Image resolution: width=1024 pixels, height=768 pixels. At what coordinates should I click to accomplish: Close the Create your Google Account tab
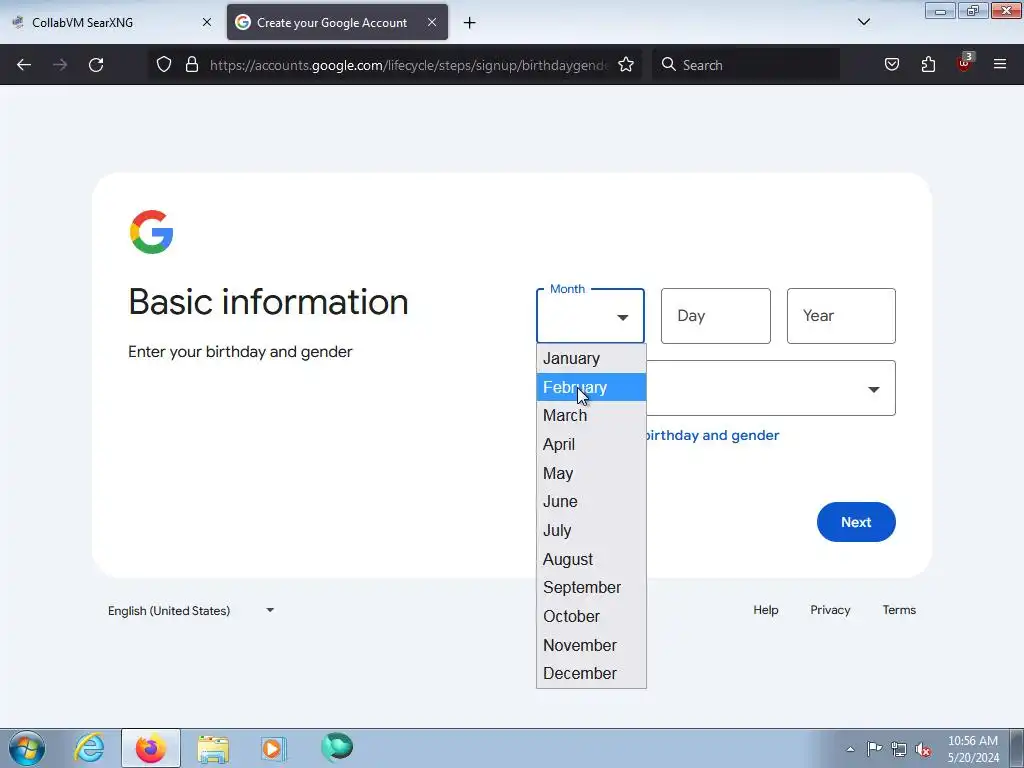tap(432, 22)
